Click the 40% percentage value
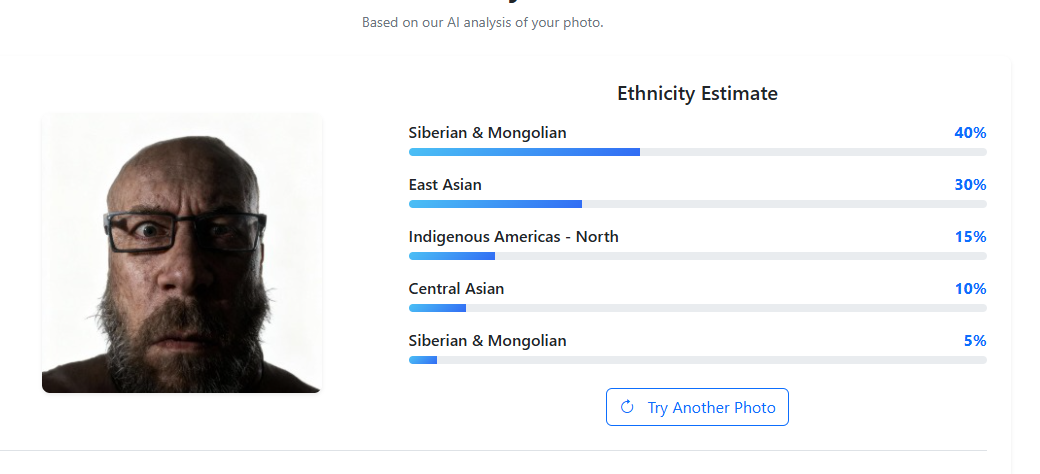Screen dimensions: 1040x474 click(x=970, y=133)
